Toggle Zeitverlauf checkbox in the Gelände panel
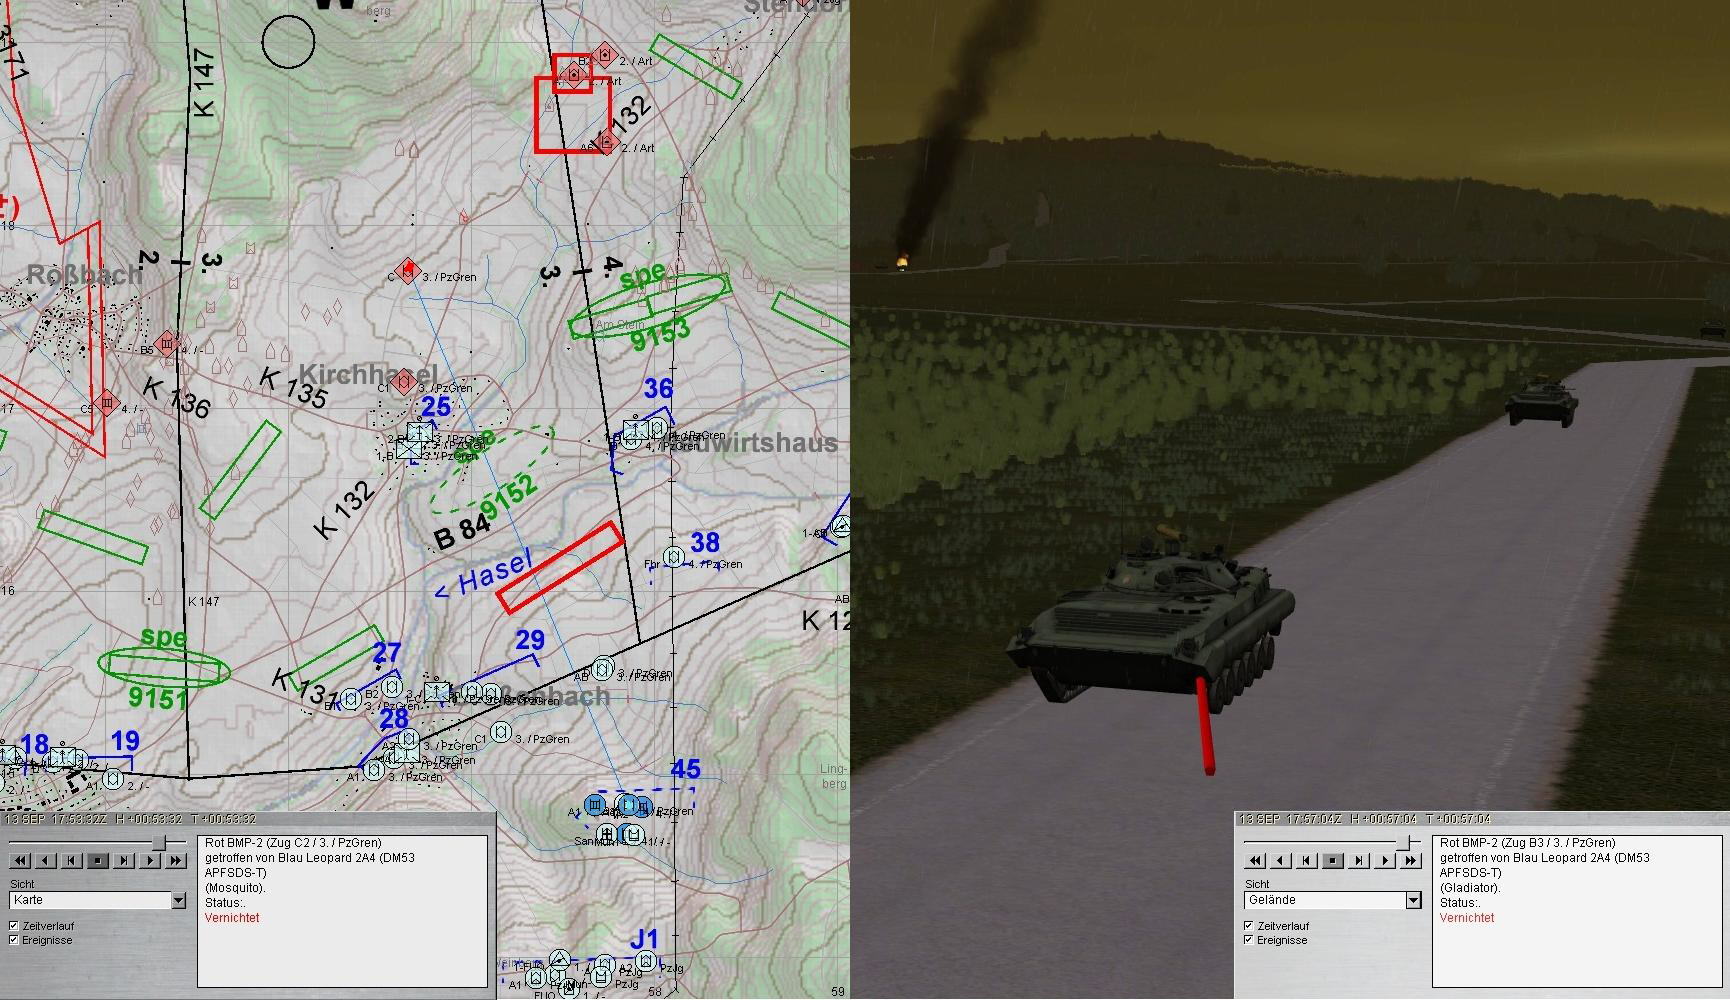The image size is (1730, 1000). click(1248, 926)
